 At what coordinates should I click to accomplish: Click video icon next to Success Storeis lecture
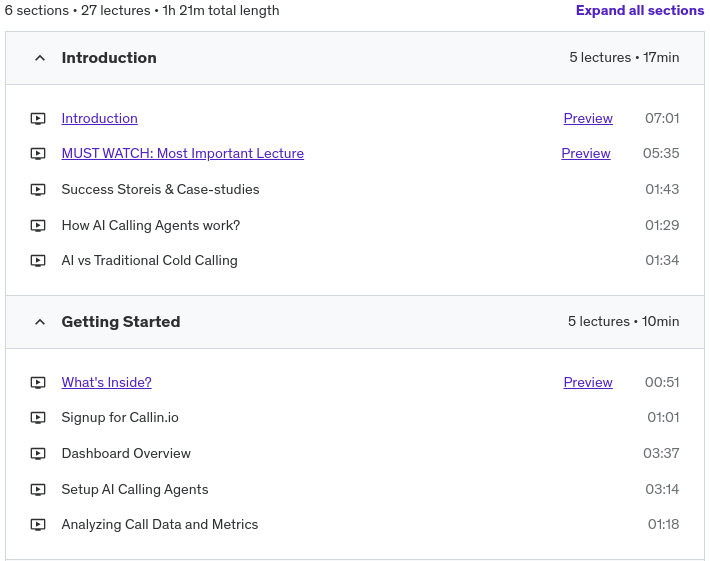tap(38, 190)
